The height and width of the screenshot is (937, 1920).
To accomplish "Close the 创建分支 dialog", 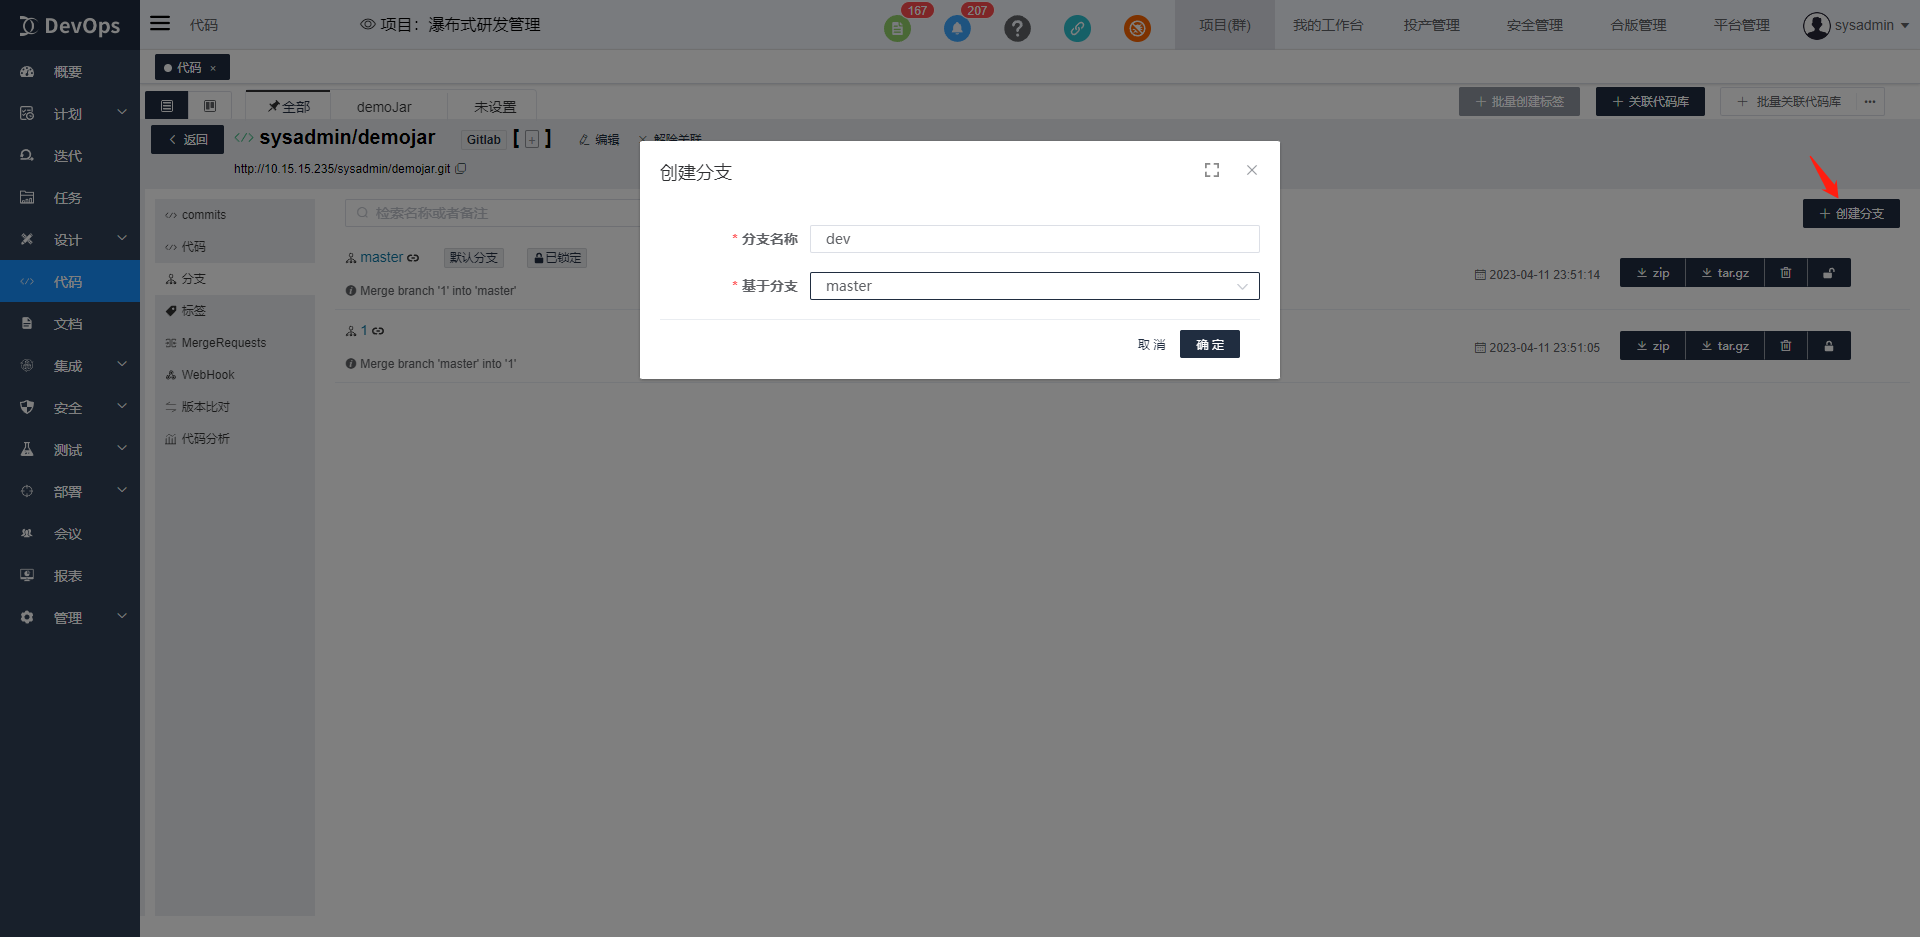I will click(1252, 171).
